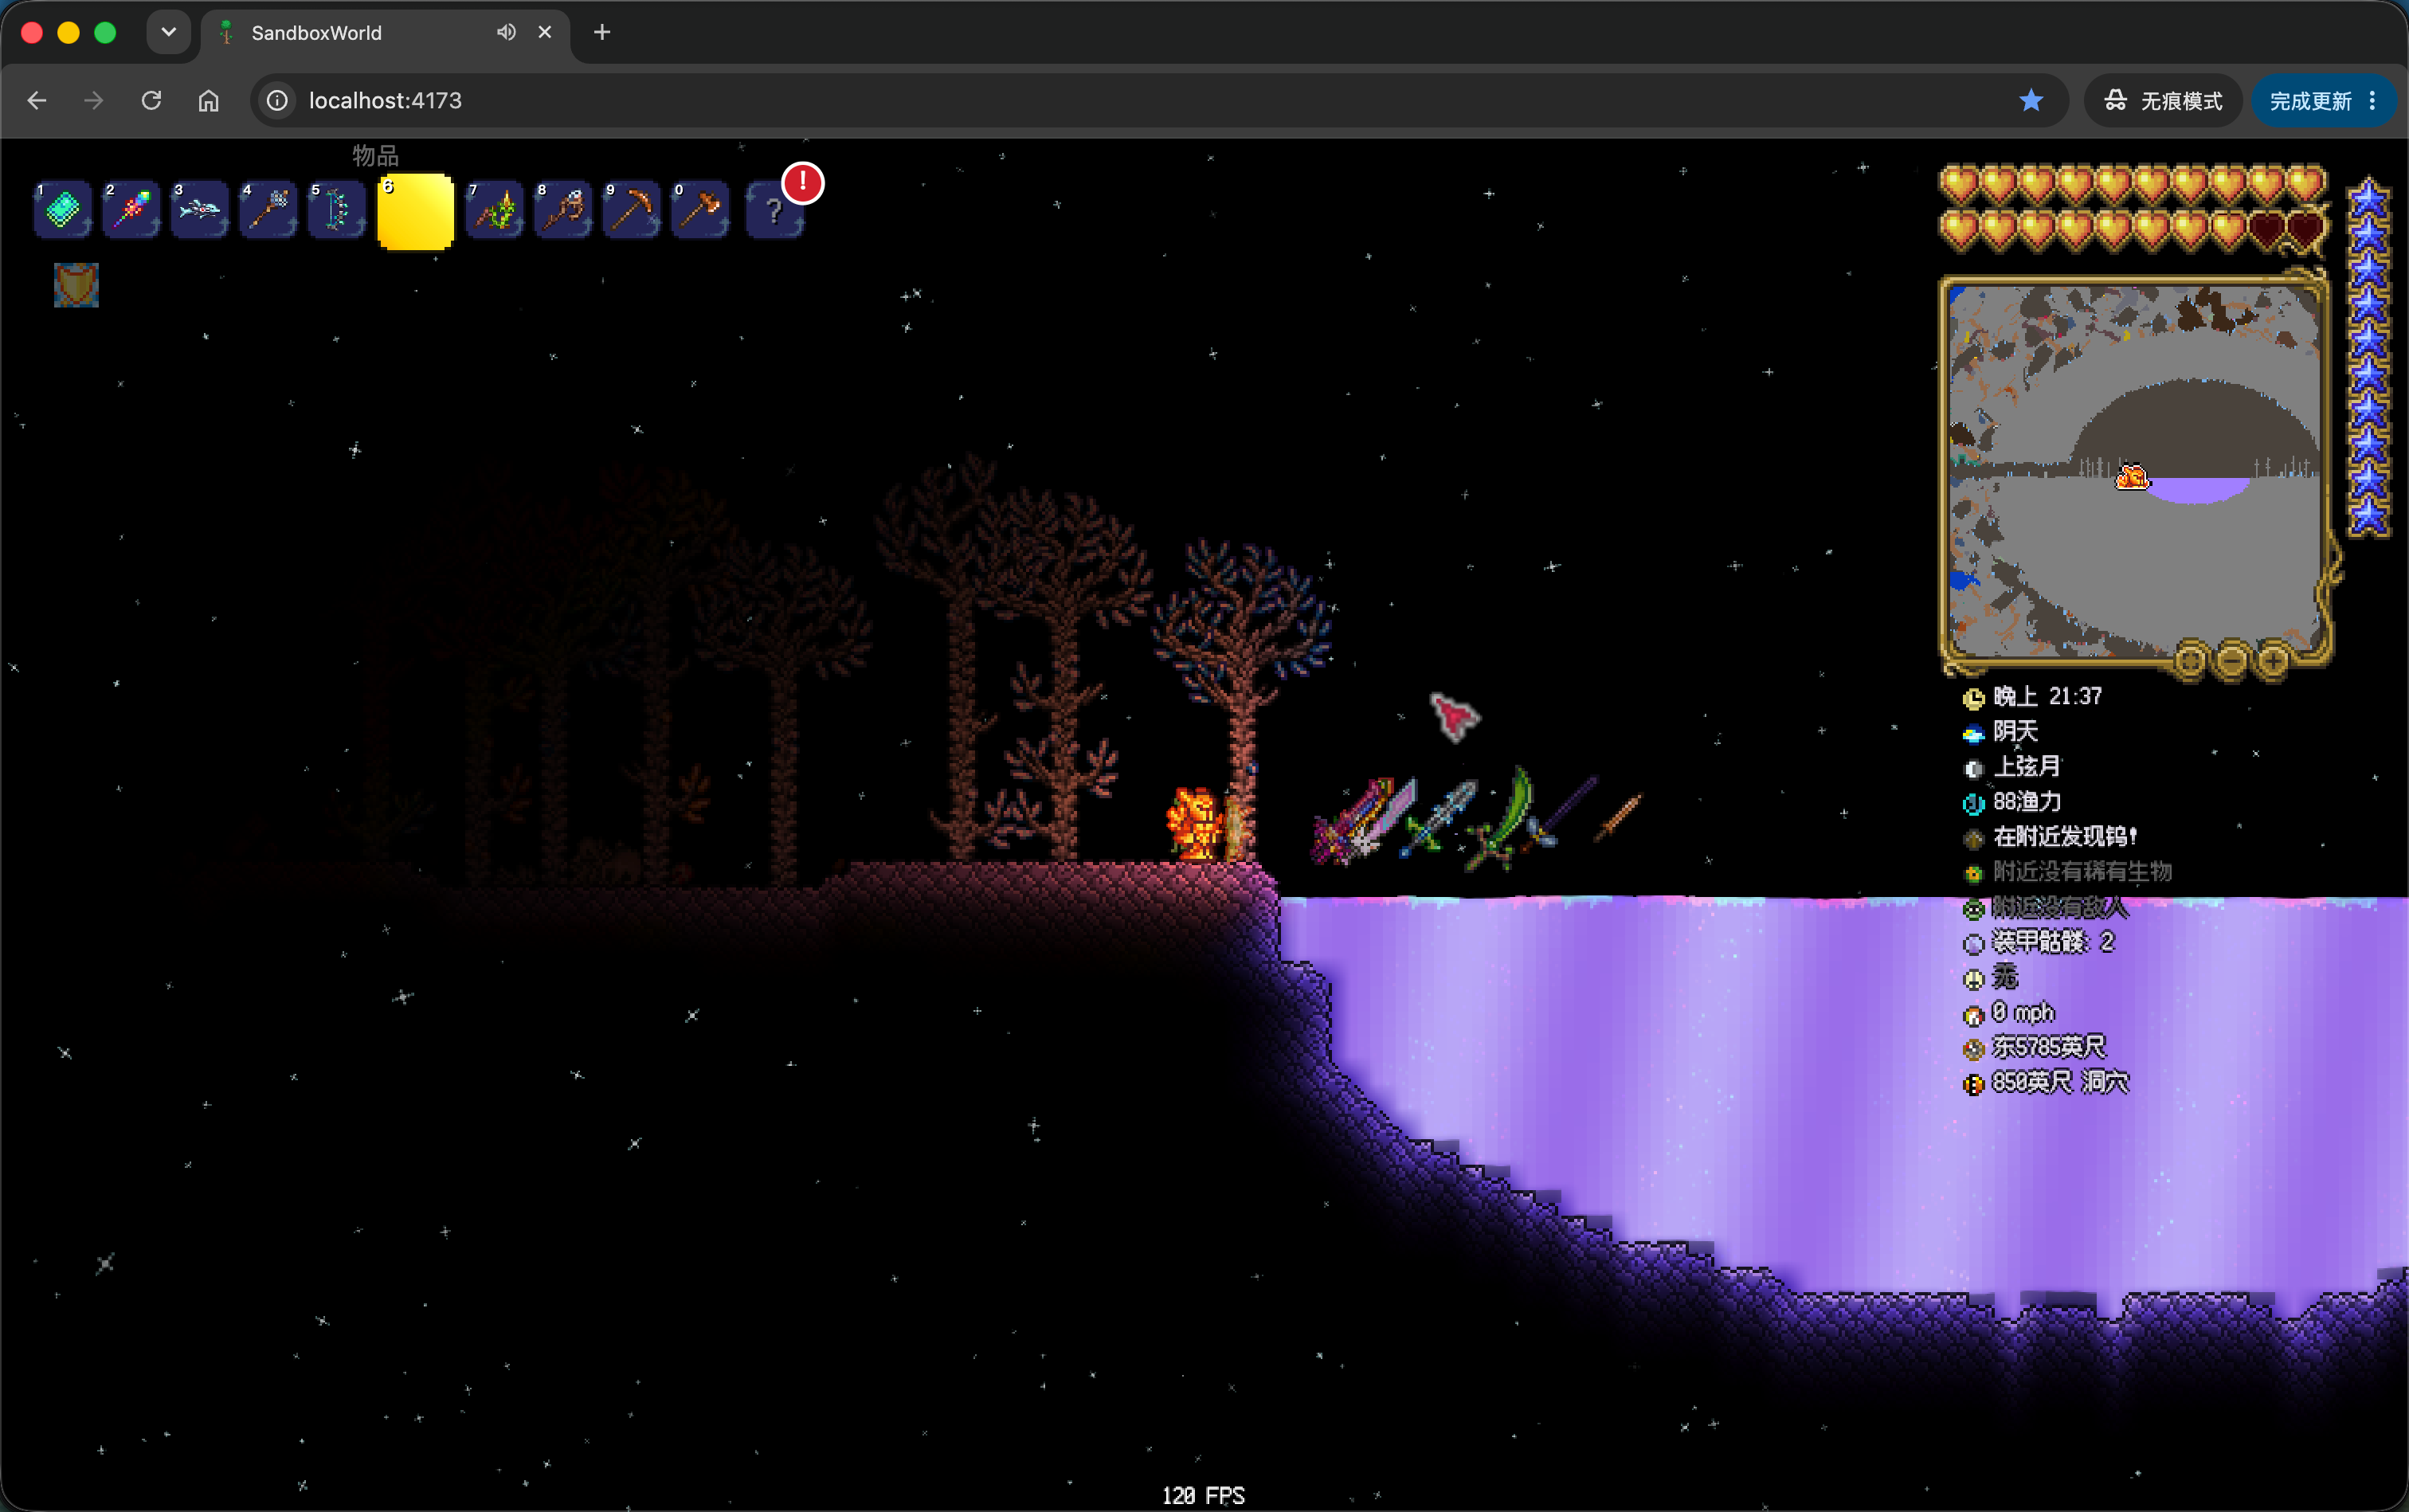Viewport: 2409px width, 1512px height.
Task: Mute the SandboxWorld tab audio
Action: (506, 32)
